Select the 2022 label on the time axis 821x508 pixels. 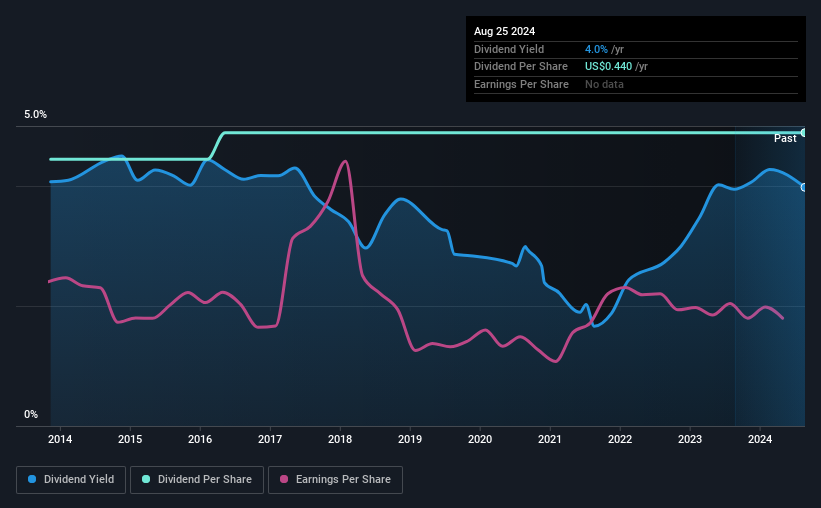coord(620,439)
